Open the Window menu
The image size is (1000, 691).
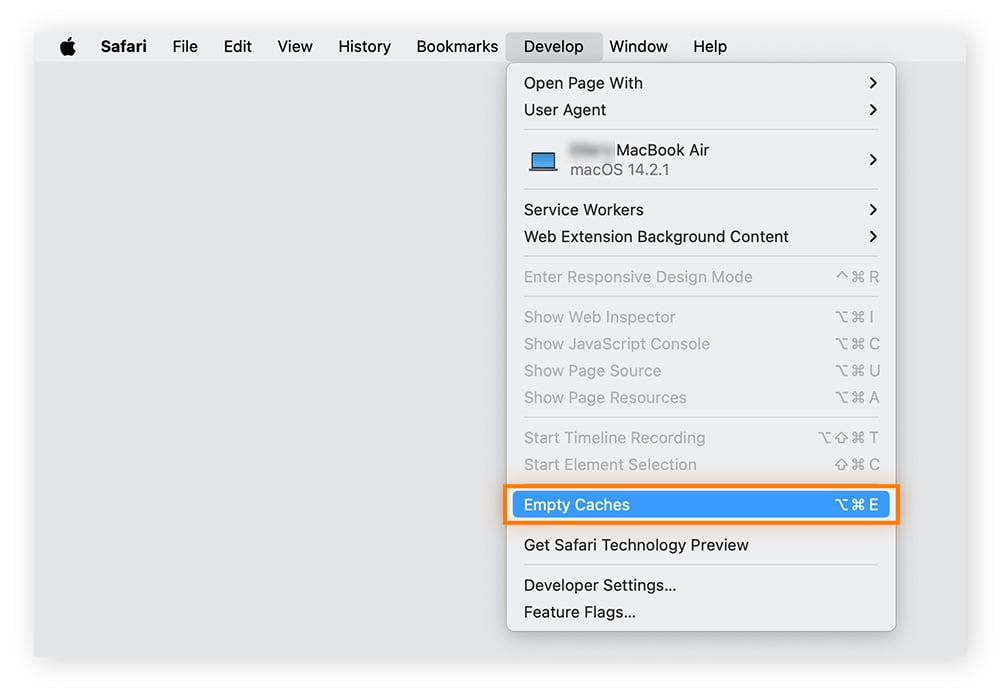[638, 47]
